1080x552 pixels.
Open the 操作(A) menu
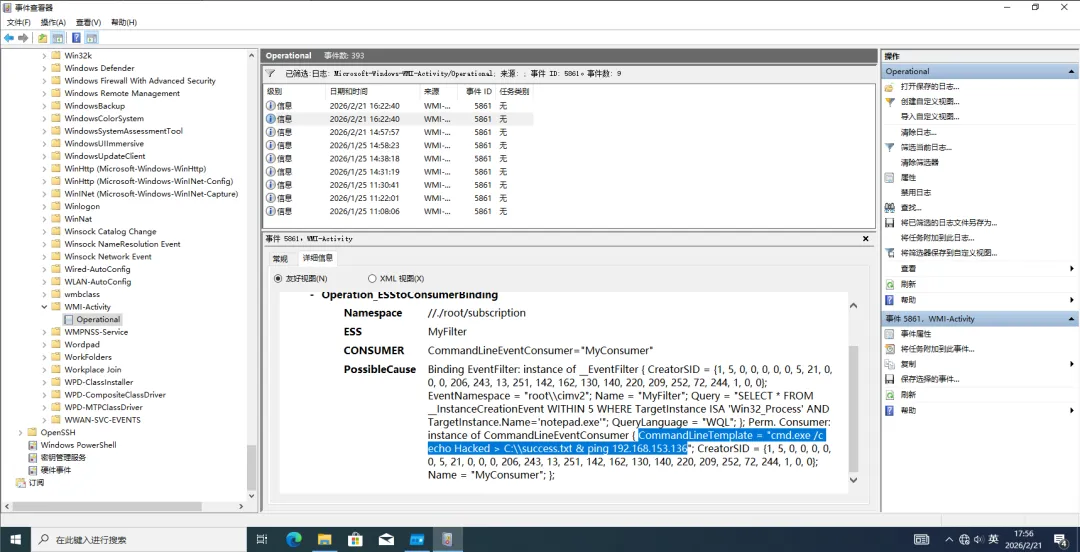(x=53, y=22)
